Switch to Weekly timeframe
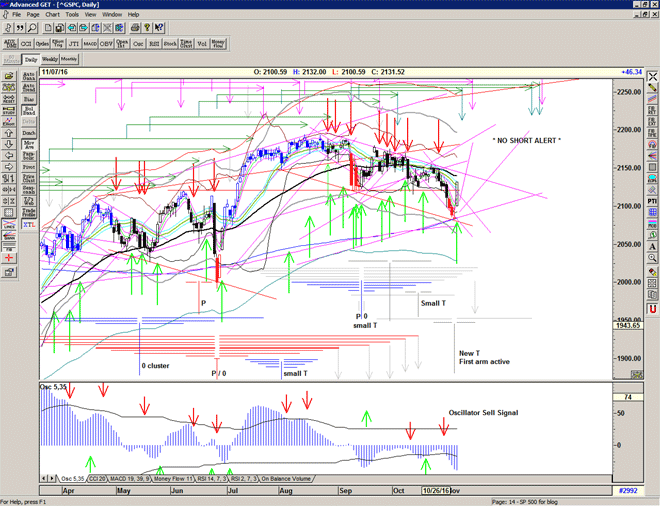The height and width of the screenshot is (506, 660). click(x=49, y=60)
